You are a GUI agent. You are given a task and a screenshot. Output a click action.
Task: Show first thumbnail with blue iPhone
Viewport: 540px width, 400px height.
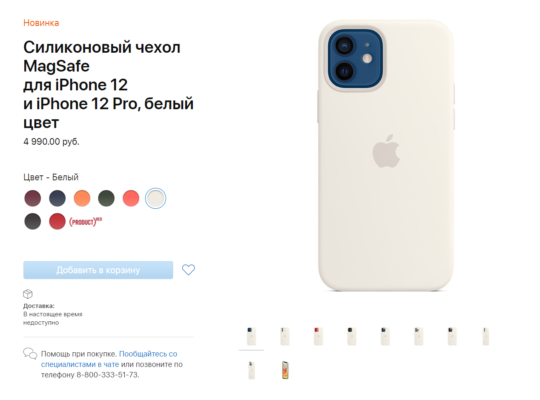251,336
